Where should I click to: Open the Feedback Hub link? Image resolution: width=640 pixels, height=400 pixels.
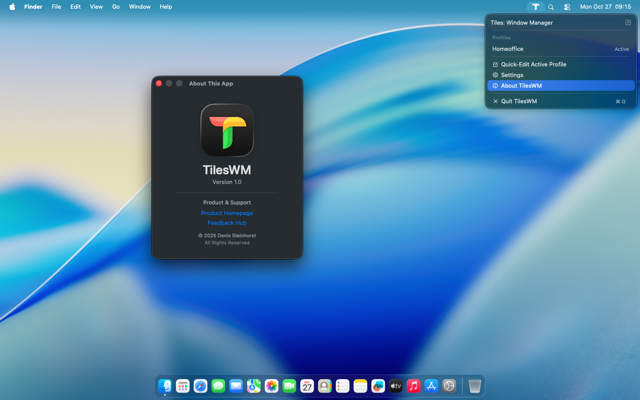tap(227, 223)
